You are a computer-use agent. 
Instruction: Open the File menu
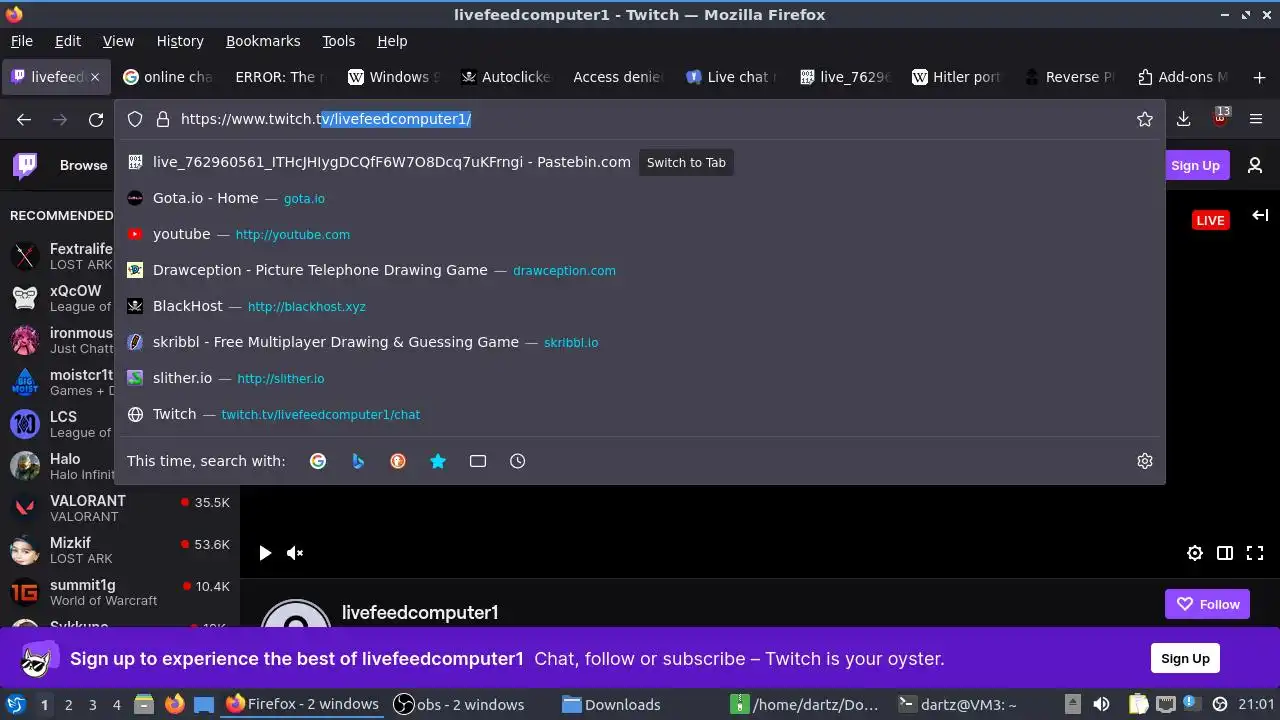tap(22, 41)
